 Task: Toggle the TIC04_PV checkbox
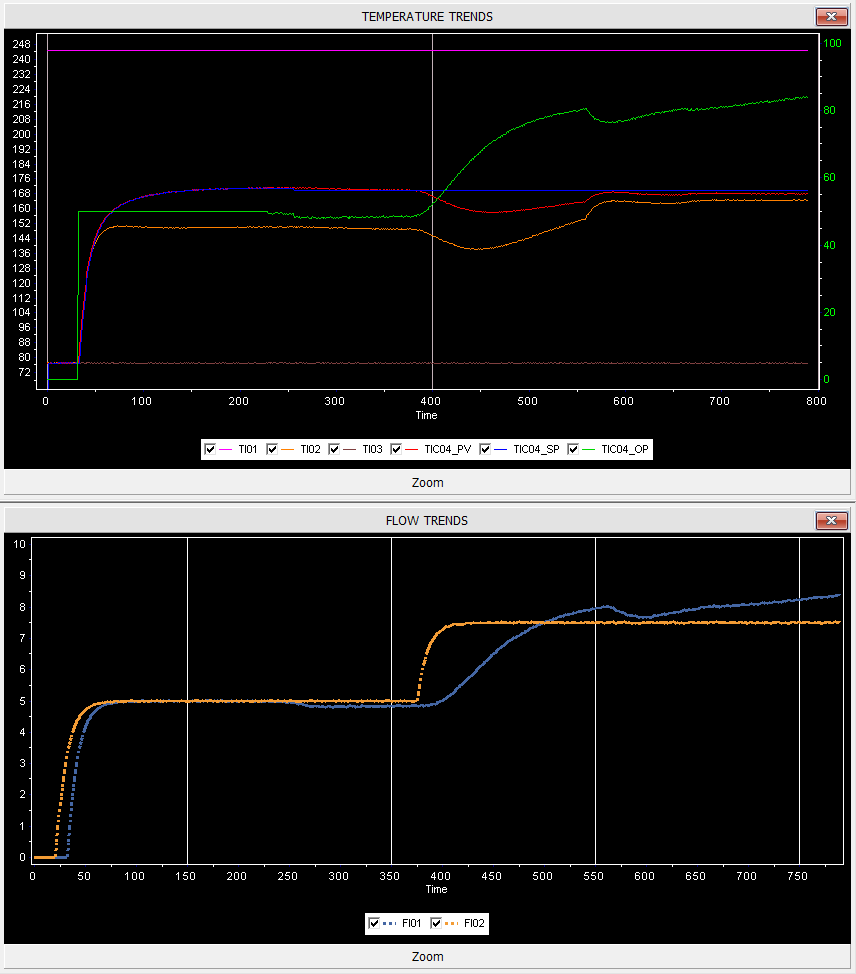tap(396, 450)
